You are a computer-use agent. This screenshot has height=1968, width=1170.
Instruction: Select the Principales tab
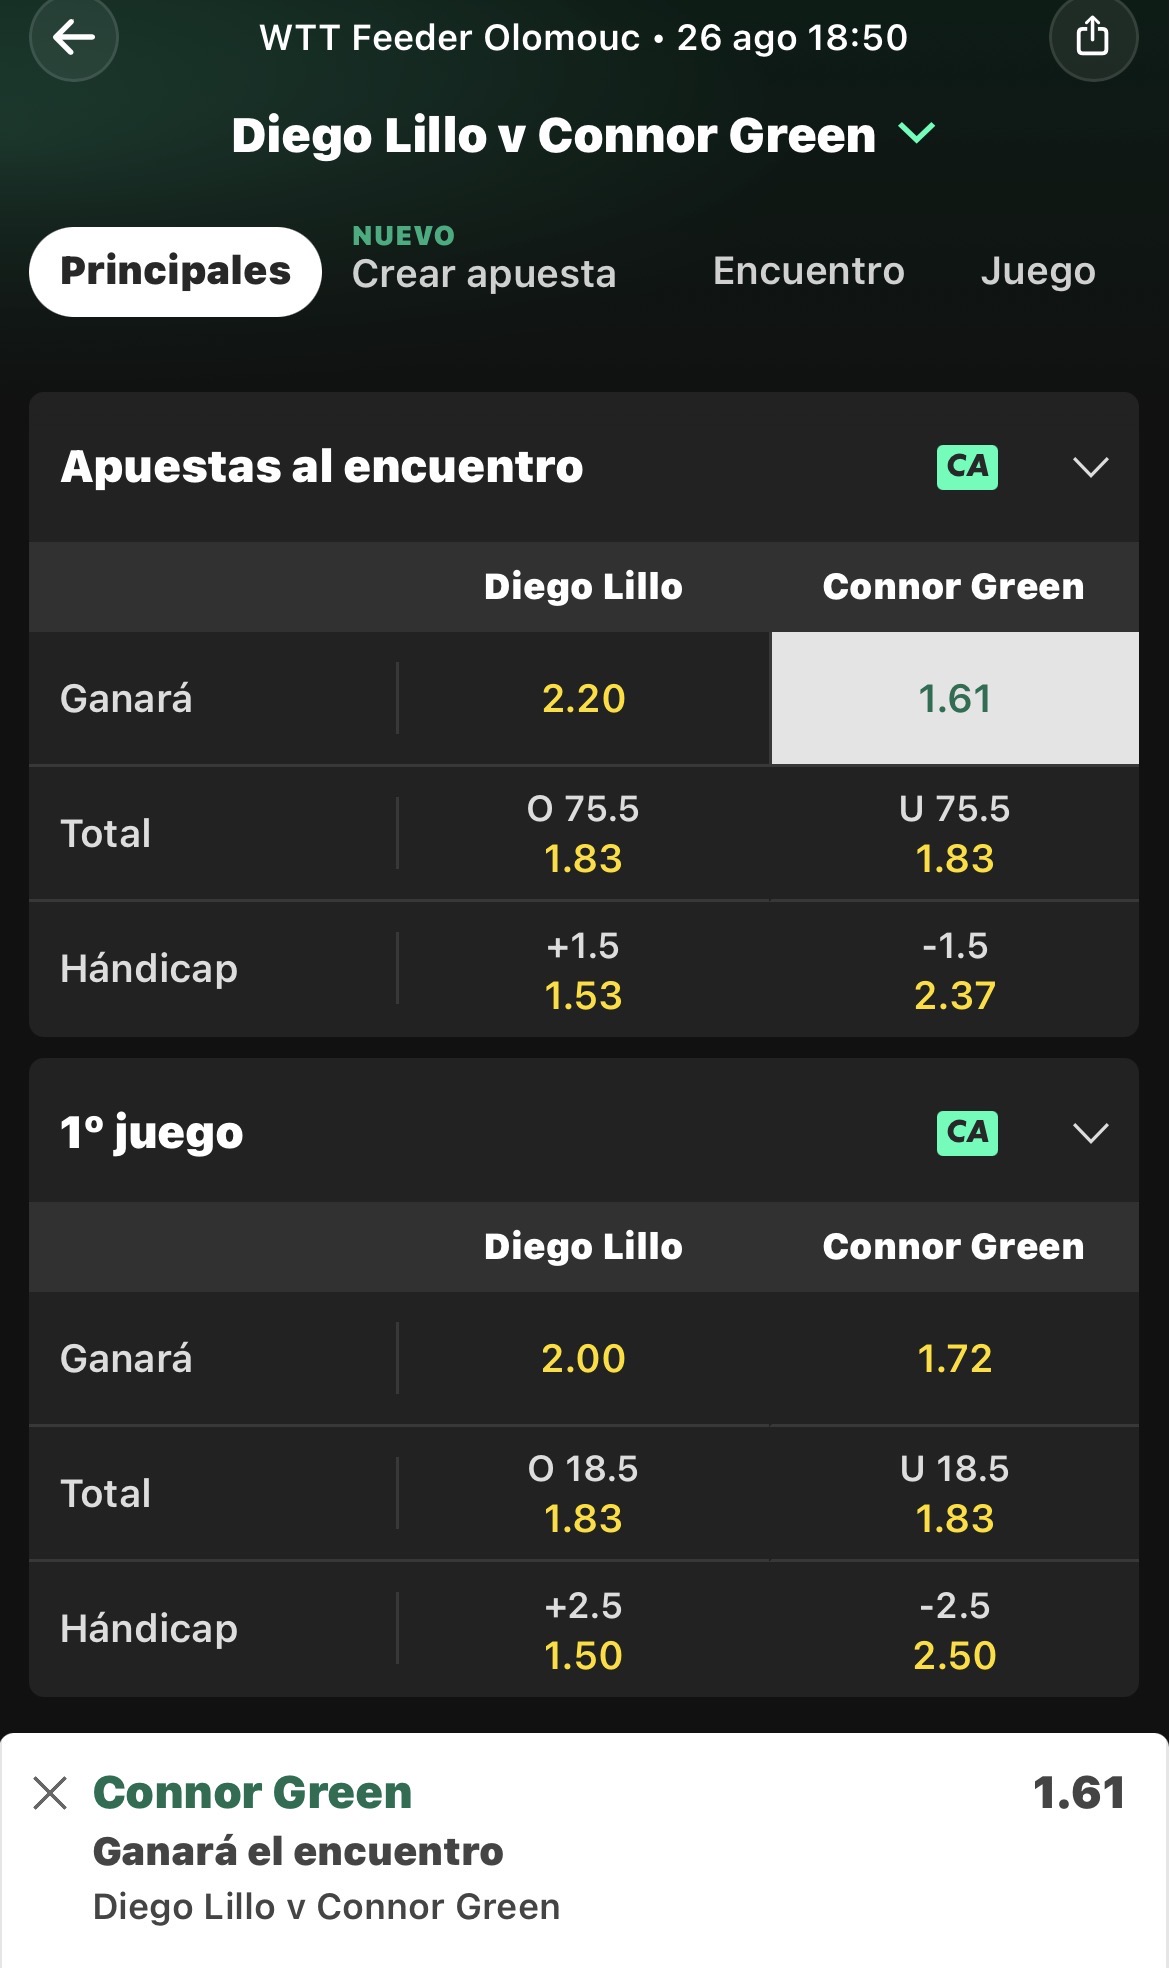tap(175, 271)
